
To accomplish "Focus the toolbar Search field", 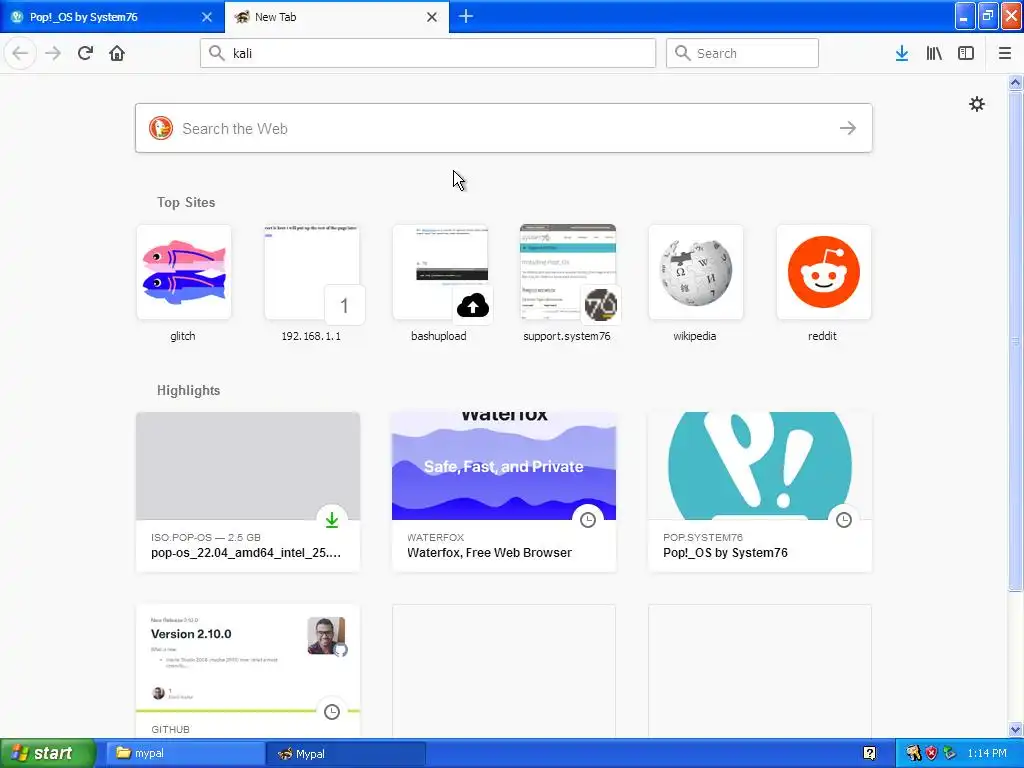I will pyautogui.click(x=742, y=53).
